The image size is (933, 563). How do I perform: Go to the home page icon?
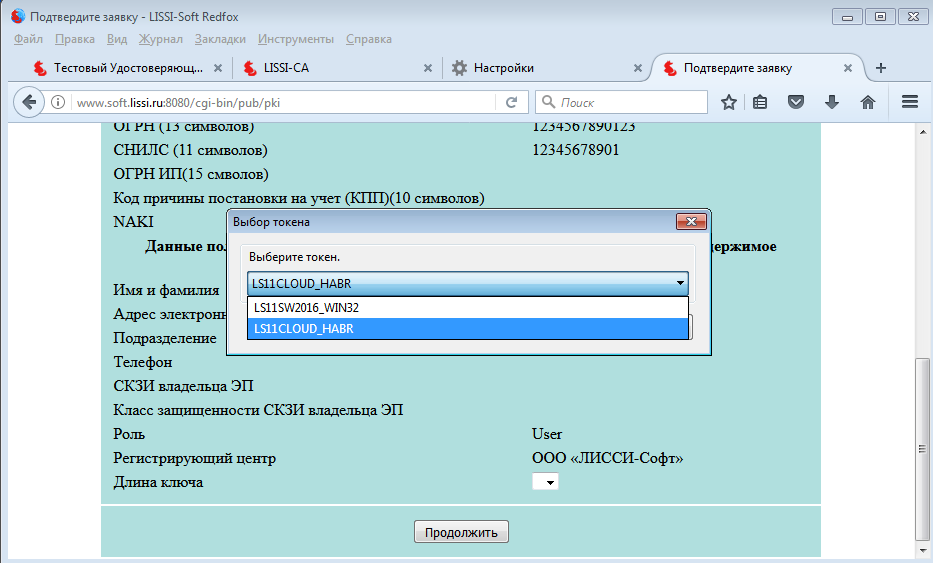868,102
